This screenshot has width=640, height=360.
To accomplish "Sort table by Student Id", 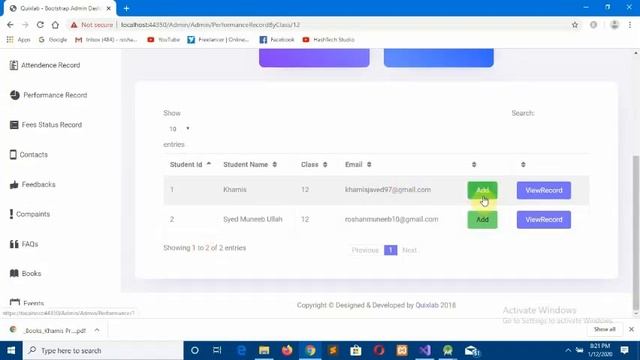I will pos(190,164).
